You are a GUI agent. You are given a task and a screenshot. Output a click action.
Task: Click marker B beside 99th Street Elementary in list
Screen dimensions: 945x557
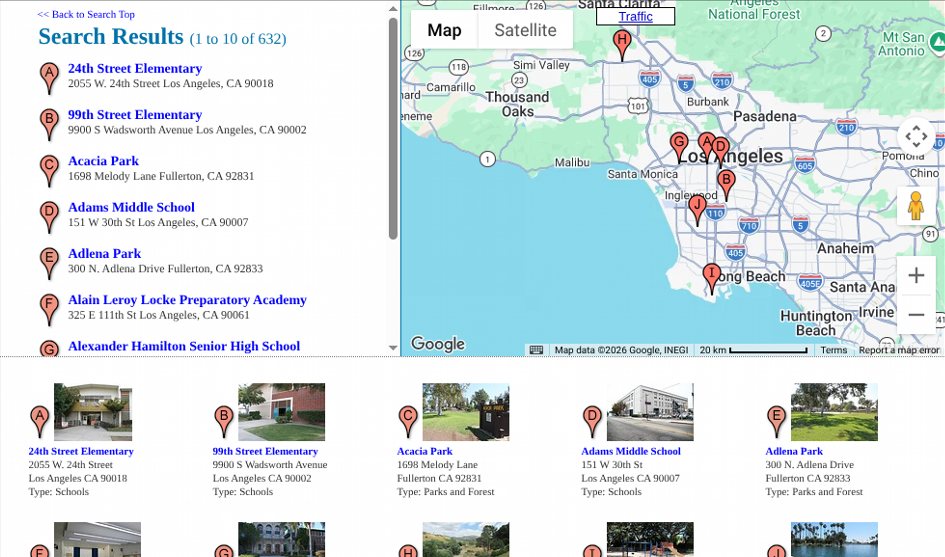[49, 125]
